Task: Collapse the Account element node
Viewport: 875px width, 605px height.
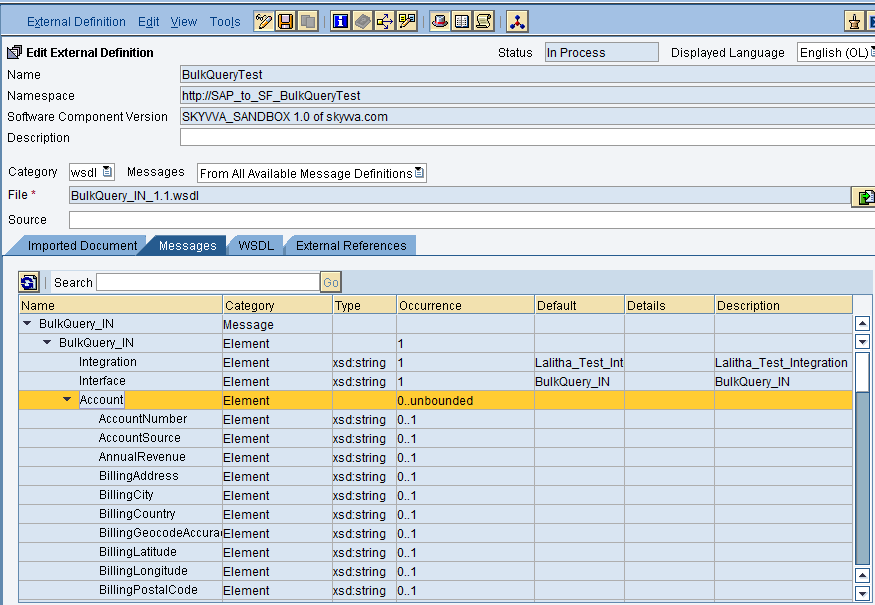Action: point(67,400)
